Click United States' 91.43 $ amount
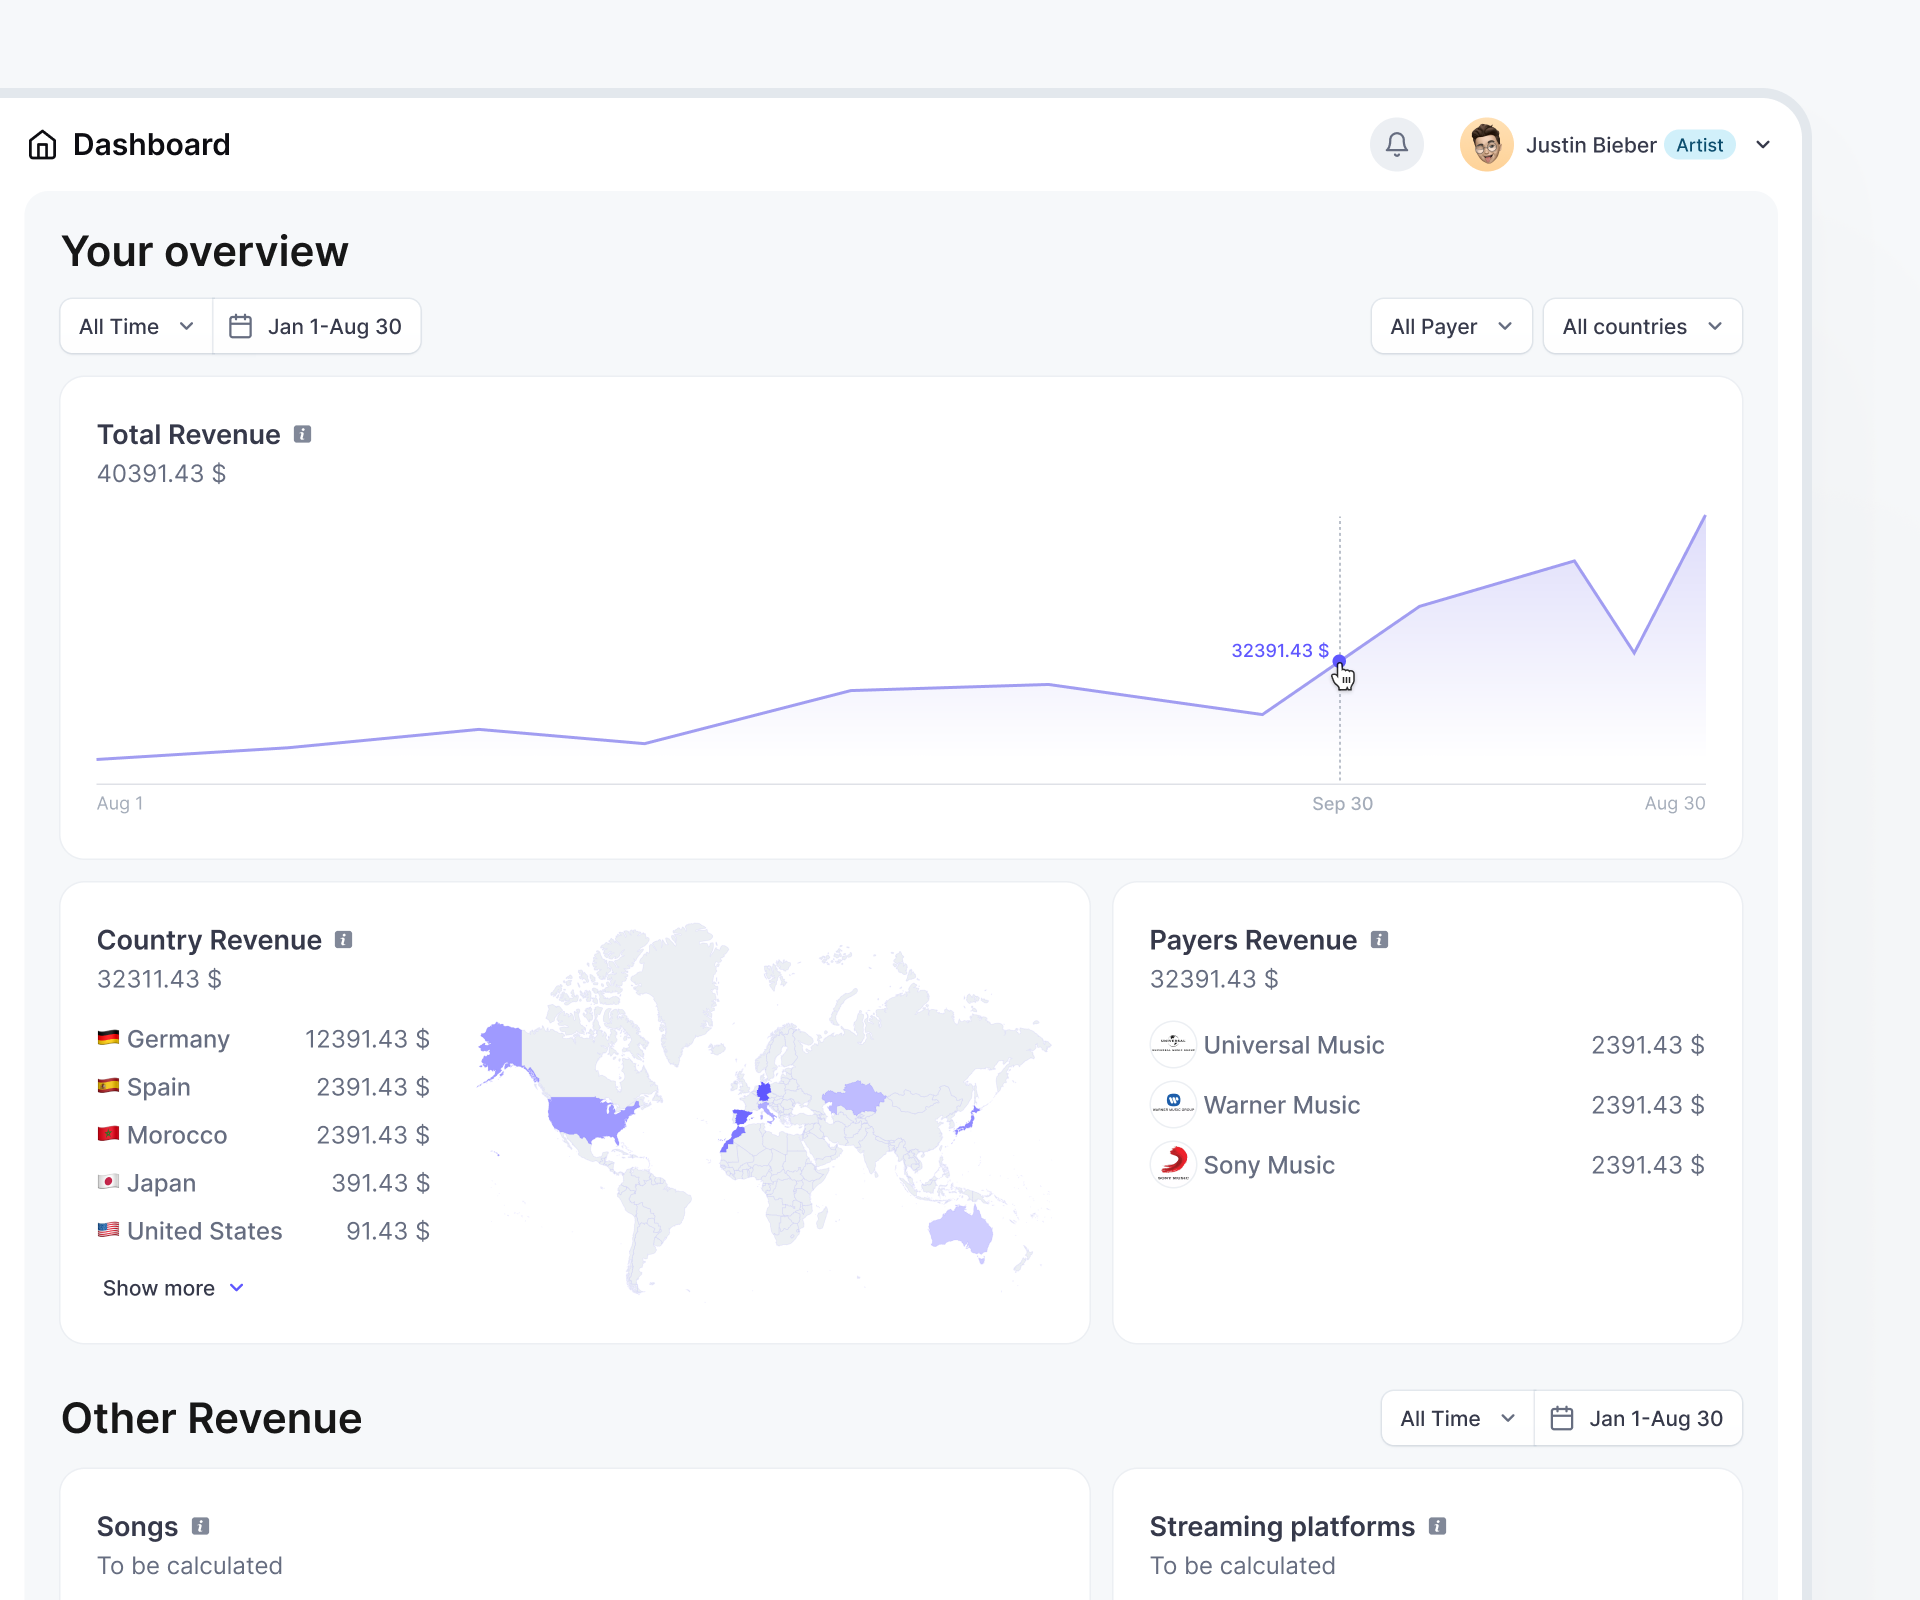Image resolution: width=1920 pixels, height=1600 pixels. pyautogui.click(x=388, y=1231)
